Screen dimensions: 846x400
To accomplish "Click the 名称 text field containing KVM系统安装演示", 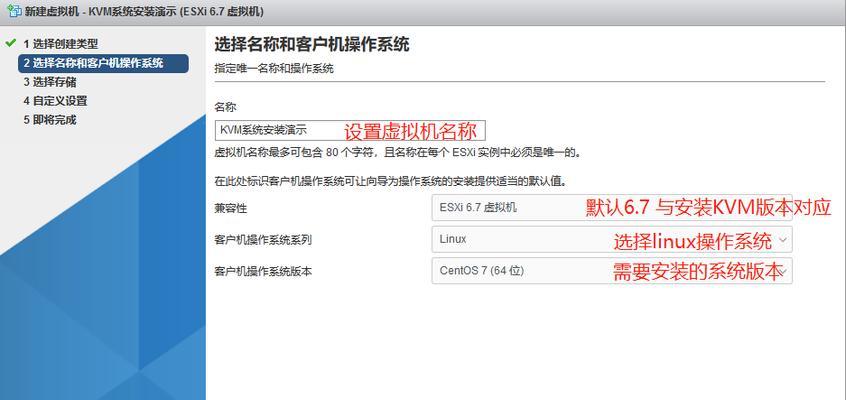I will point(350,131).
